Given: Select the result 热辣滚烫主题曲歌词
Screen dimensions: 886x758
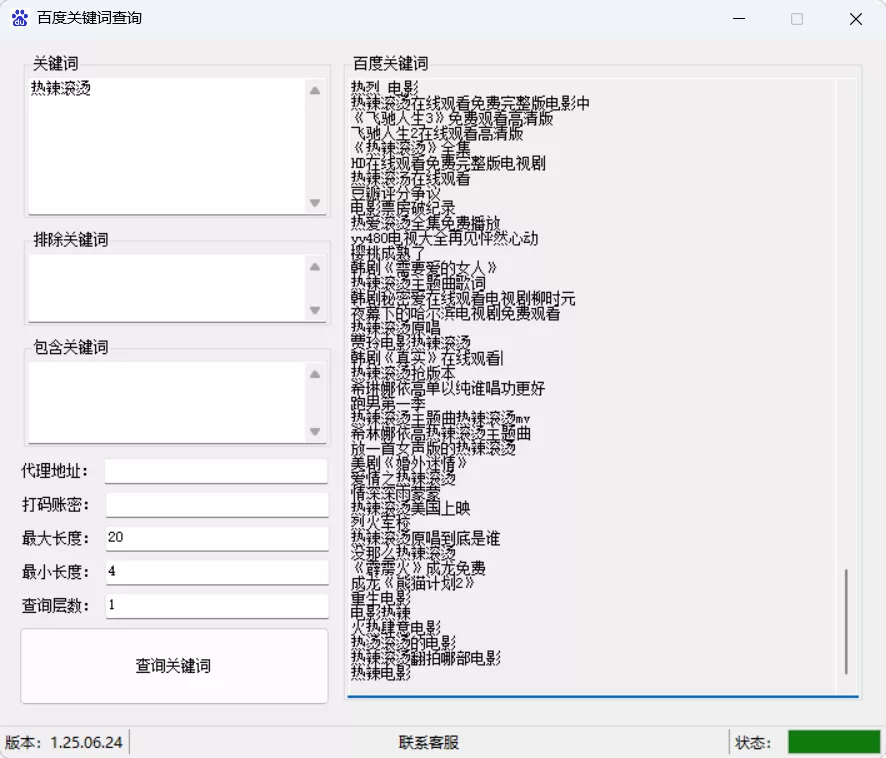Looking at the screenshot, I should coord(418,283).
